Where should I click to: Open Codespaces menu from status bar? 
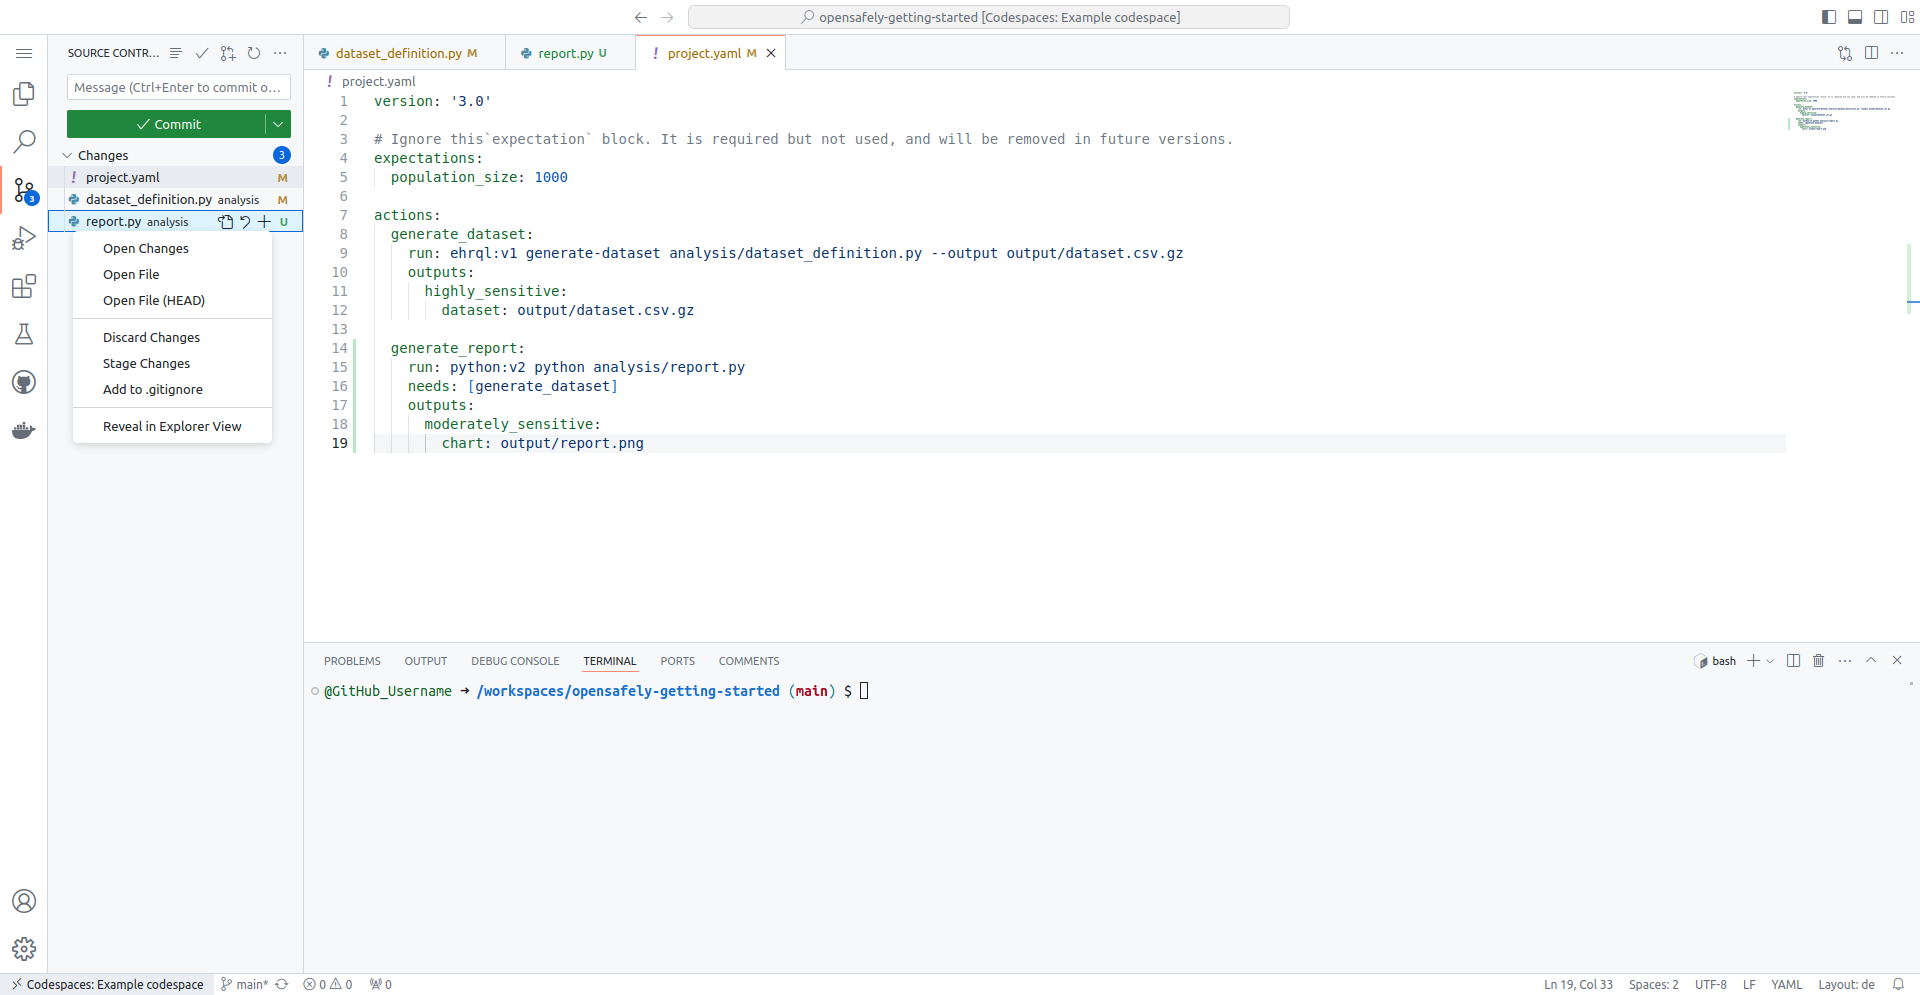[x=107, y=983]
